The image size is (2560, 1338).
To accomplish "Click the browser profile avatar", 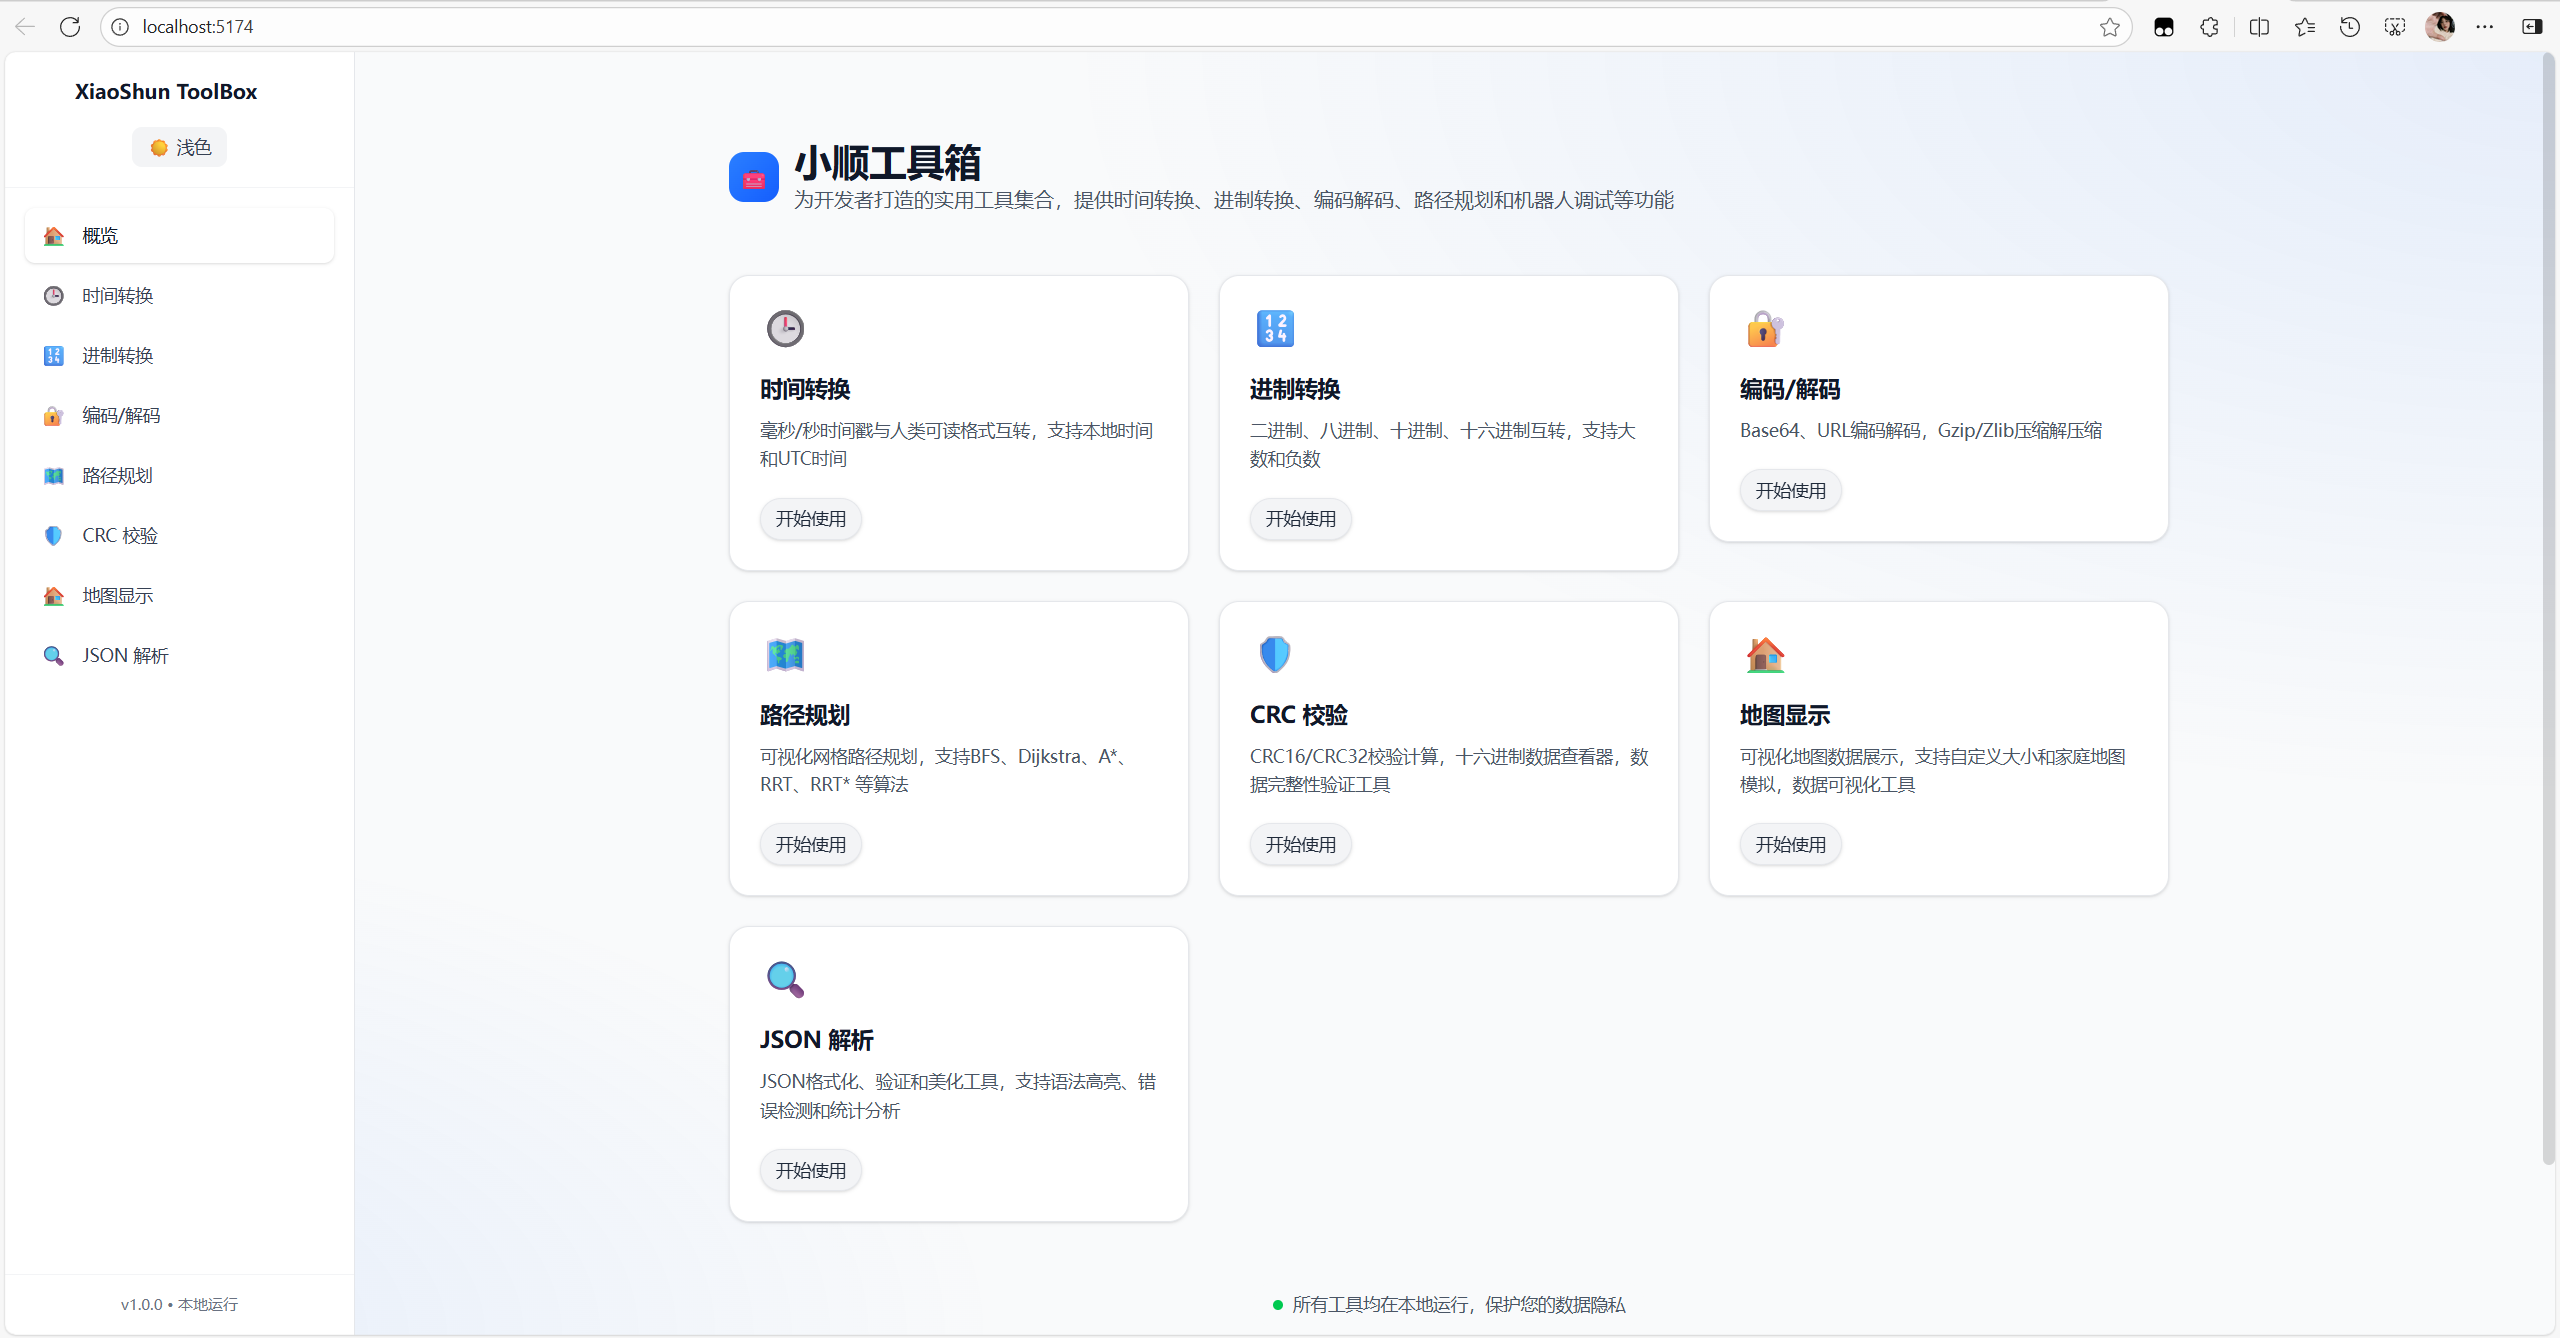I will click(x=2440, y=27).
